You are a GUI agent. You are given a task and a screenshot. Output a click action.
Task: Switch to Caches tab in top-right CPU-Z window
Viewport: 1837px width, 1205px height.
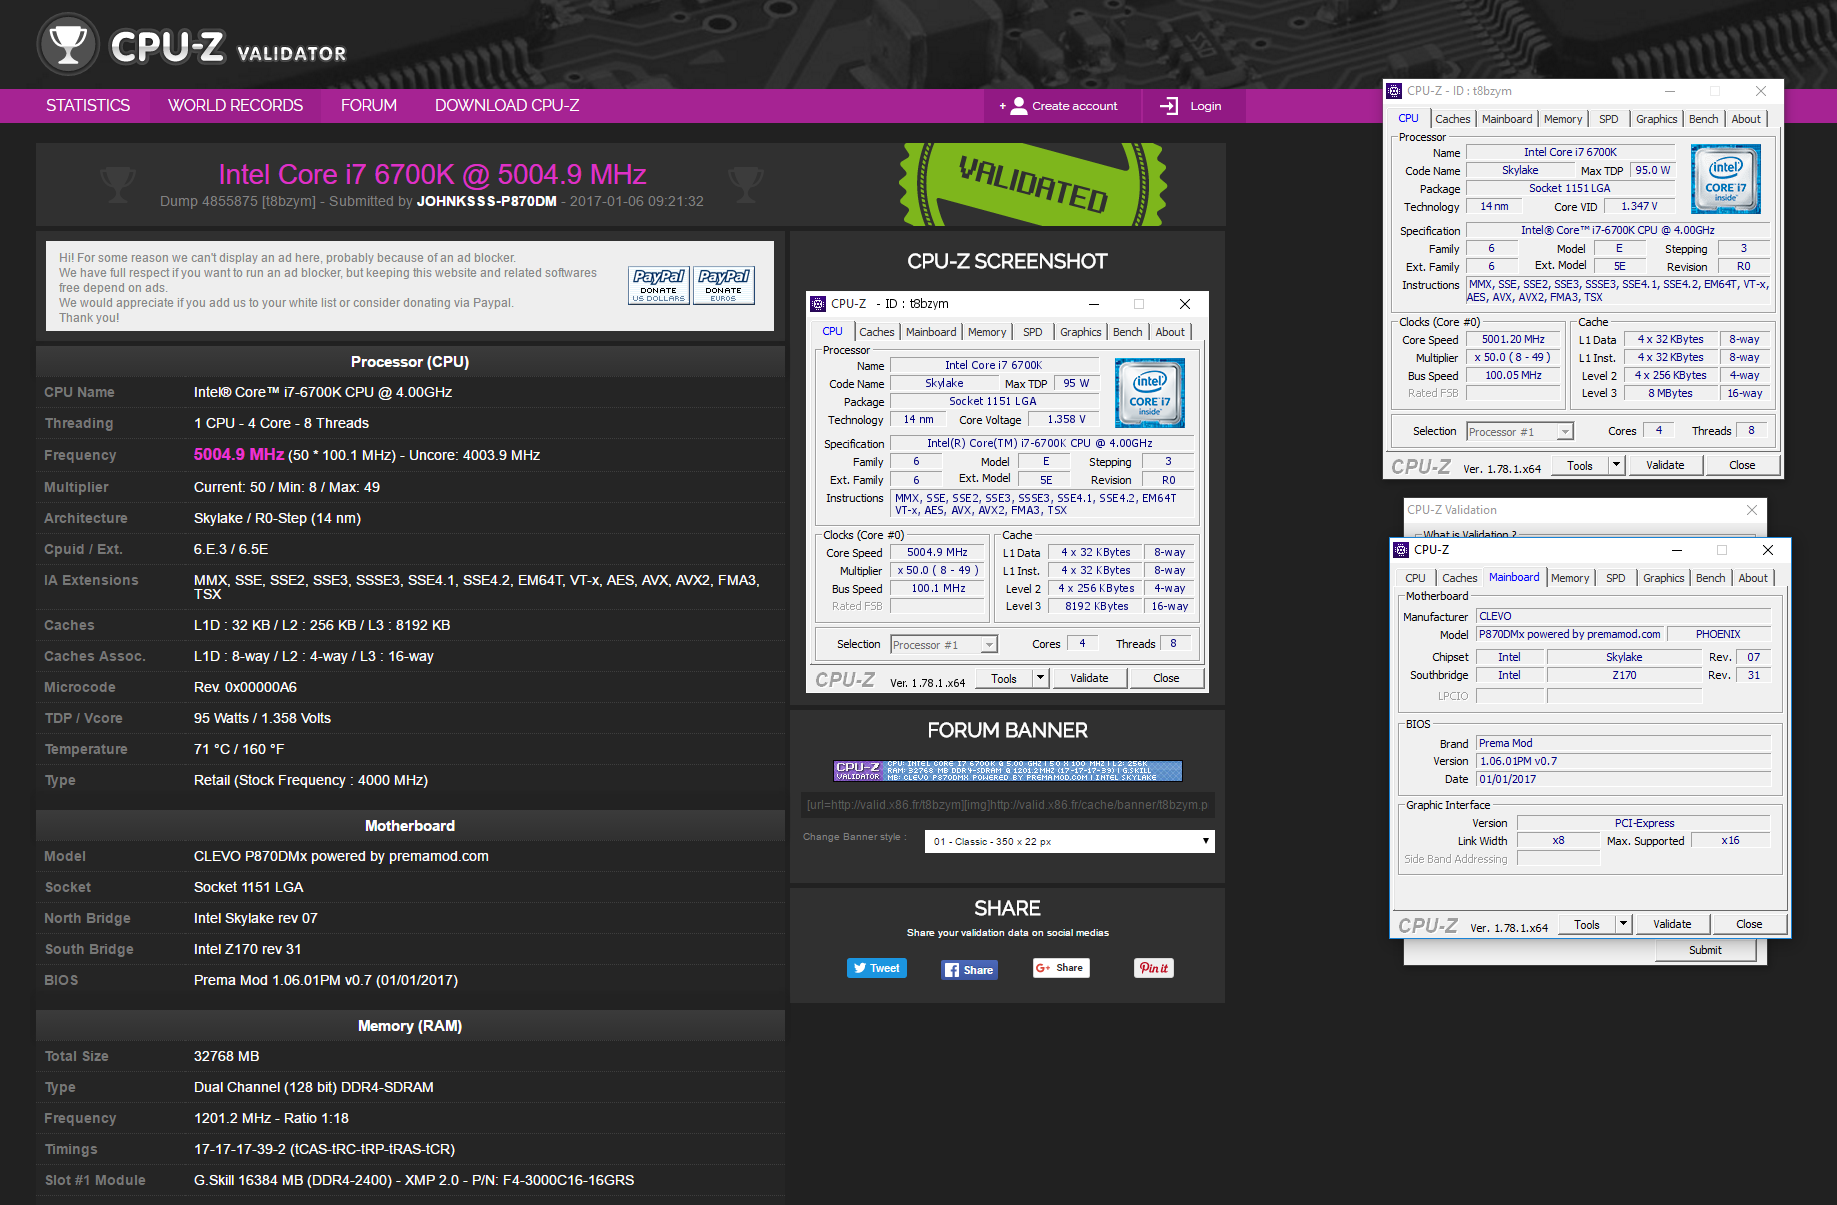coord(1452,119)
